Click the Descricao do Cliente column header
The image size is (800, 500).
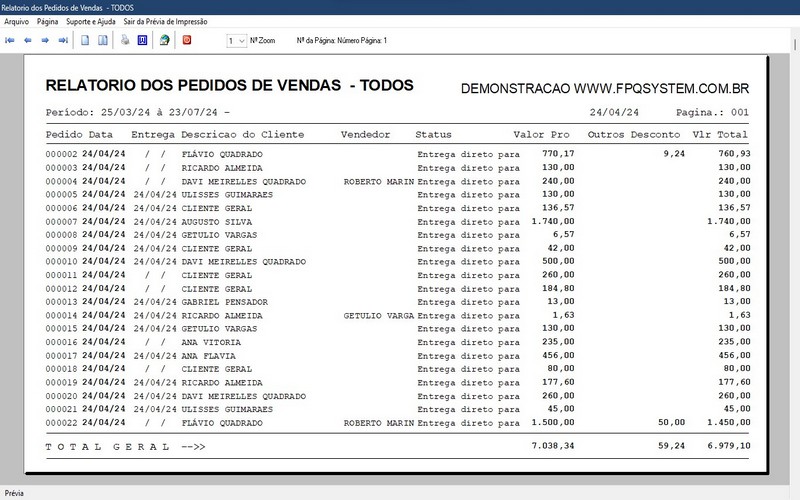point(242,135)
